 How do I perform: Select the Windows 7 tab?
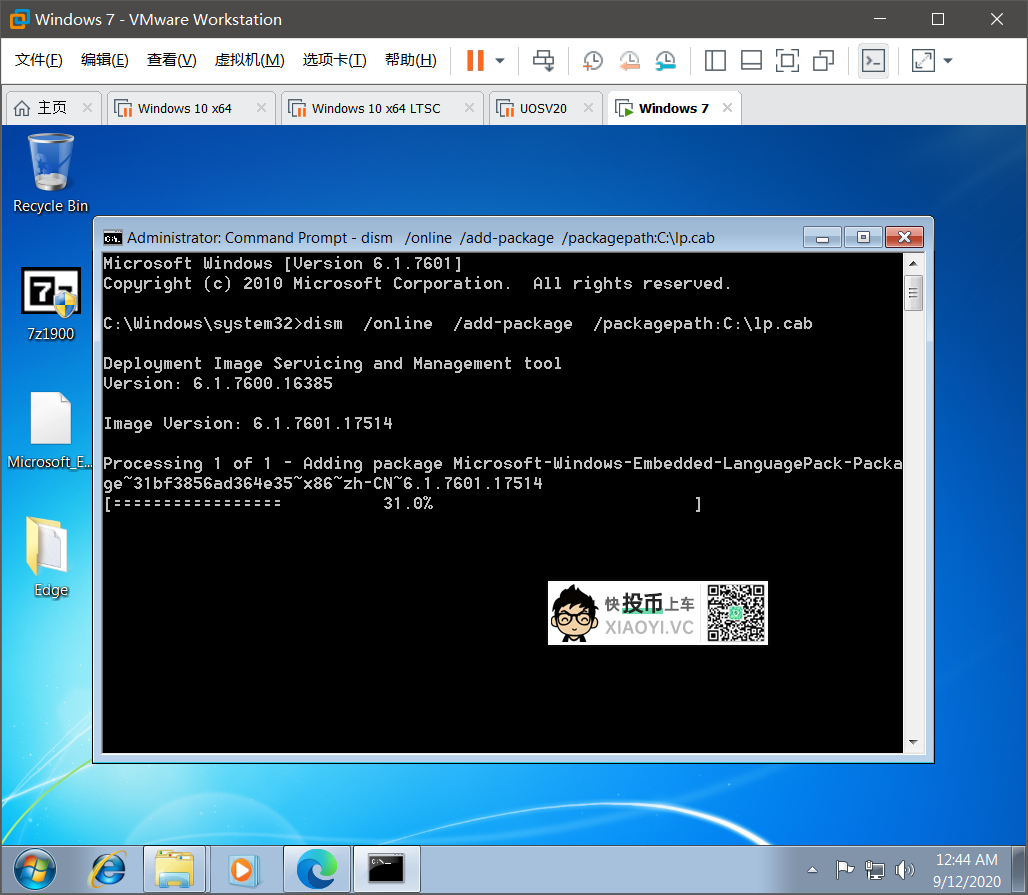click(x=673, y=108)
